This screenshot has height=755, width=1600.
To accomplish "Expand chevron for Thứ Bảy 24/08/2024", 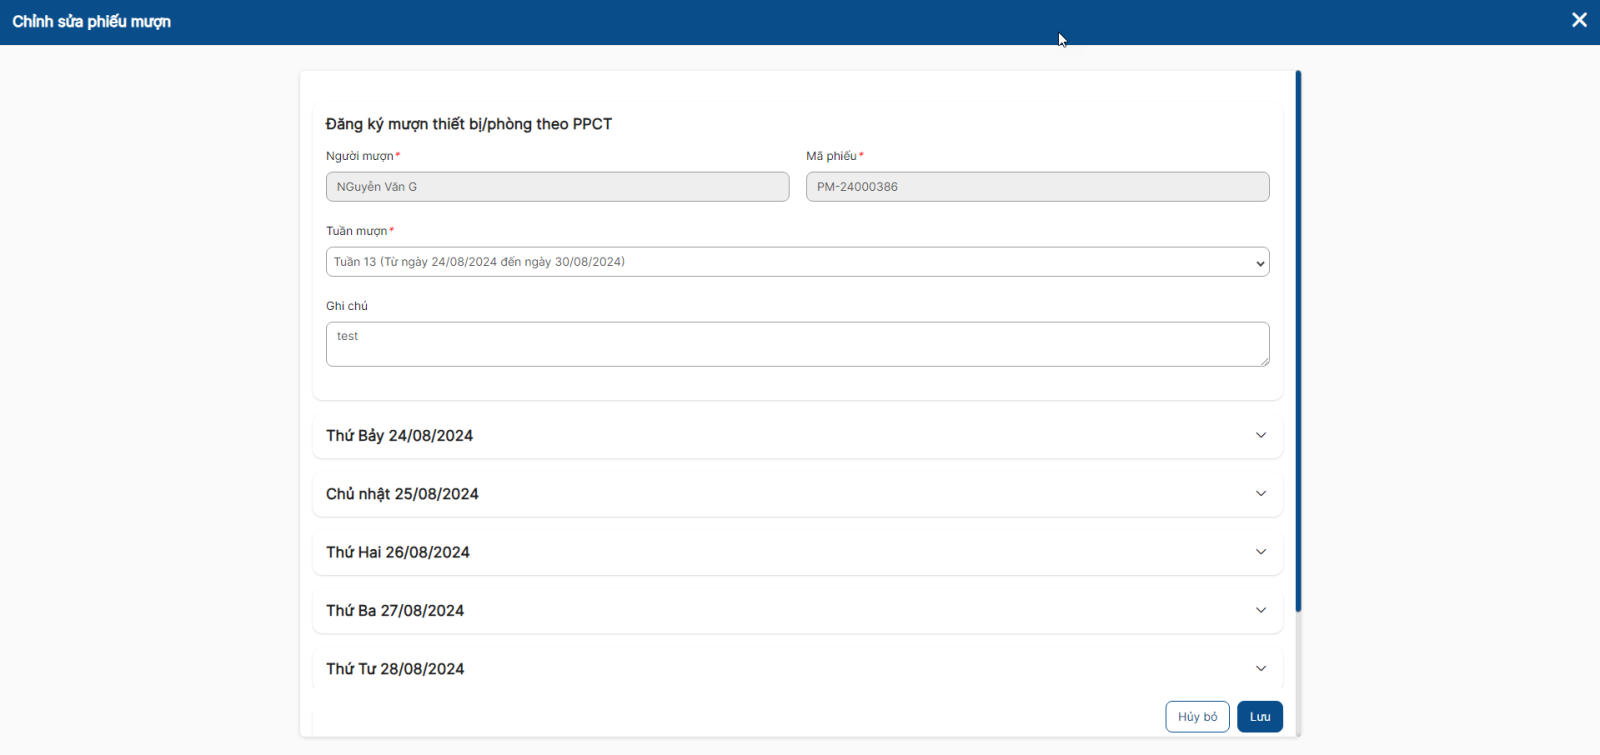I will tap(1261, 435).
